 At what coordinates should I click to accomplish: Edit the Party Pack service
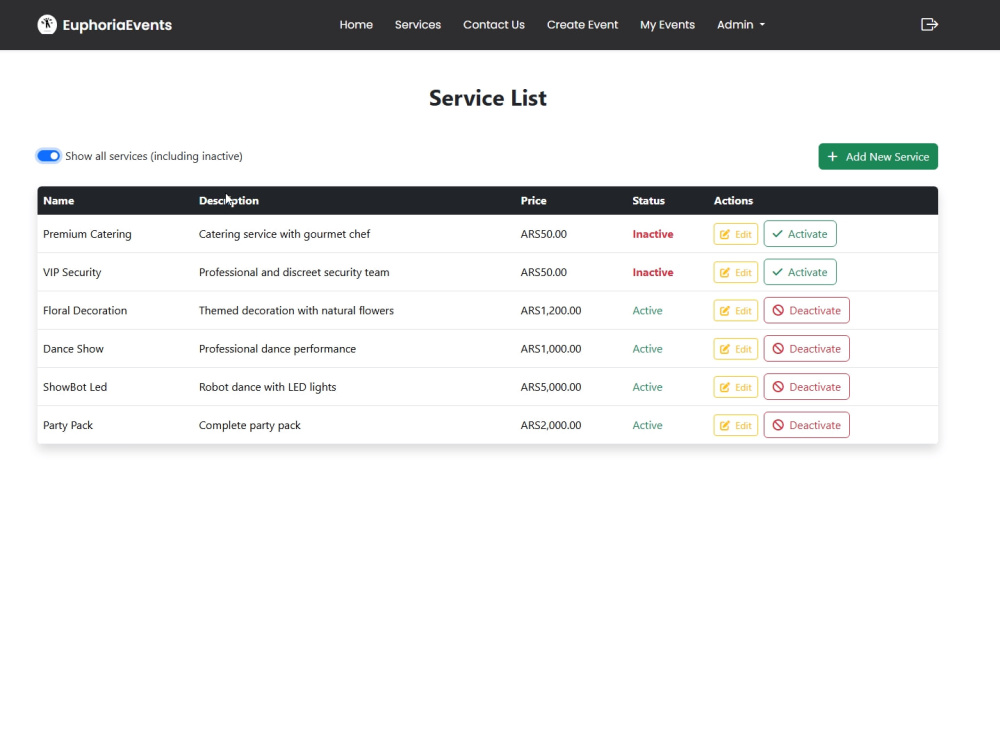pyautogui.click(x=735, y=425)
